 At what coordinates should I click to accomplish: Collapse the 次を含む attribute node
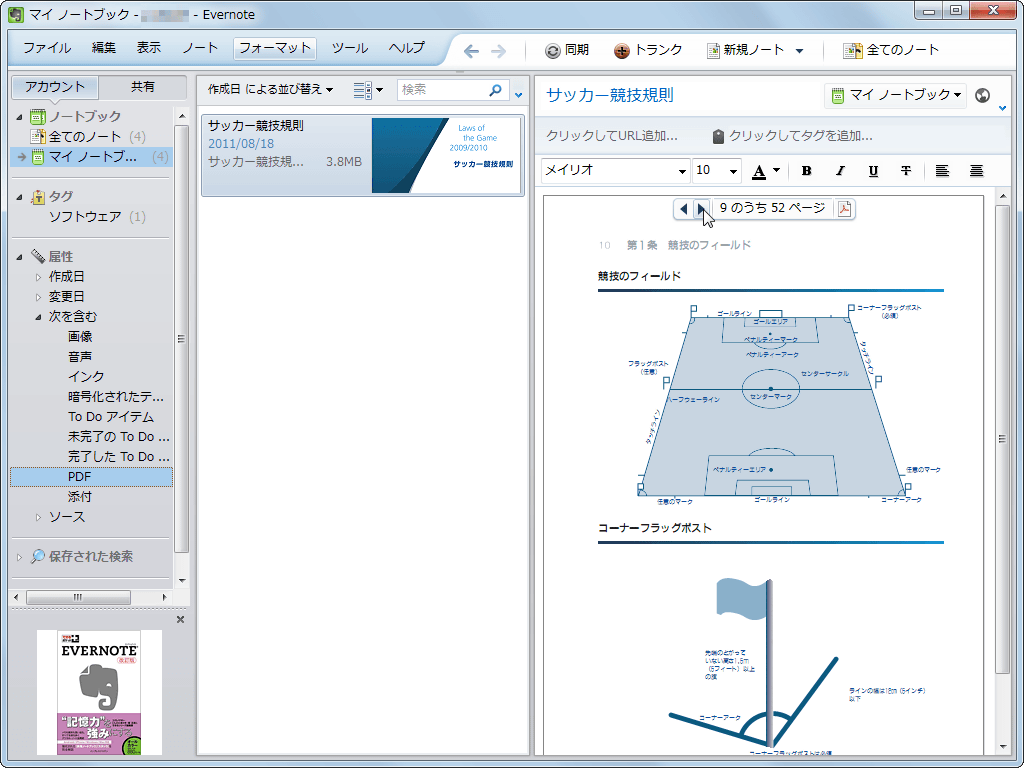pyautogui.click(x=38, y=317)
